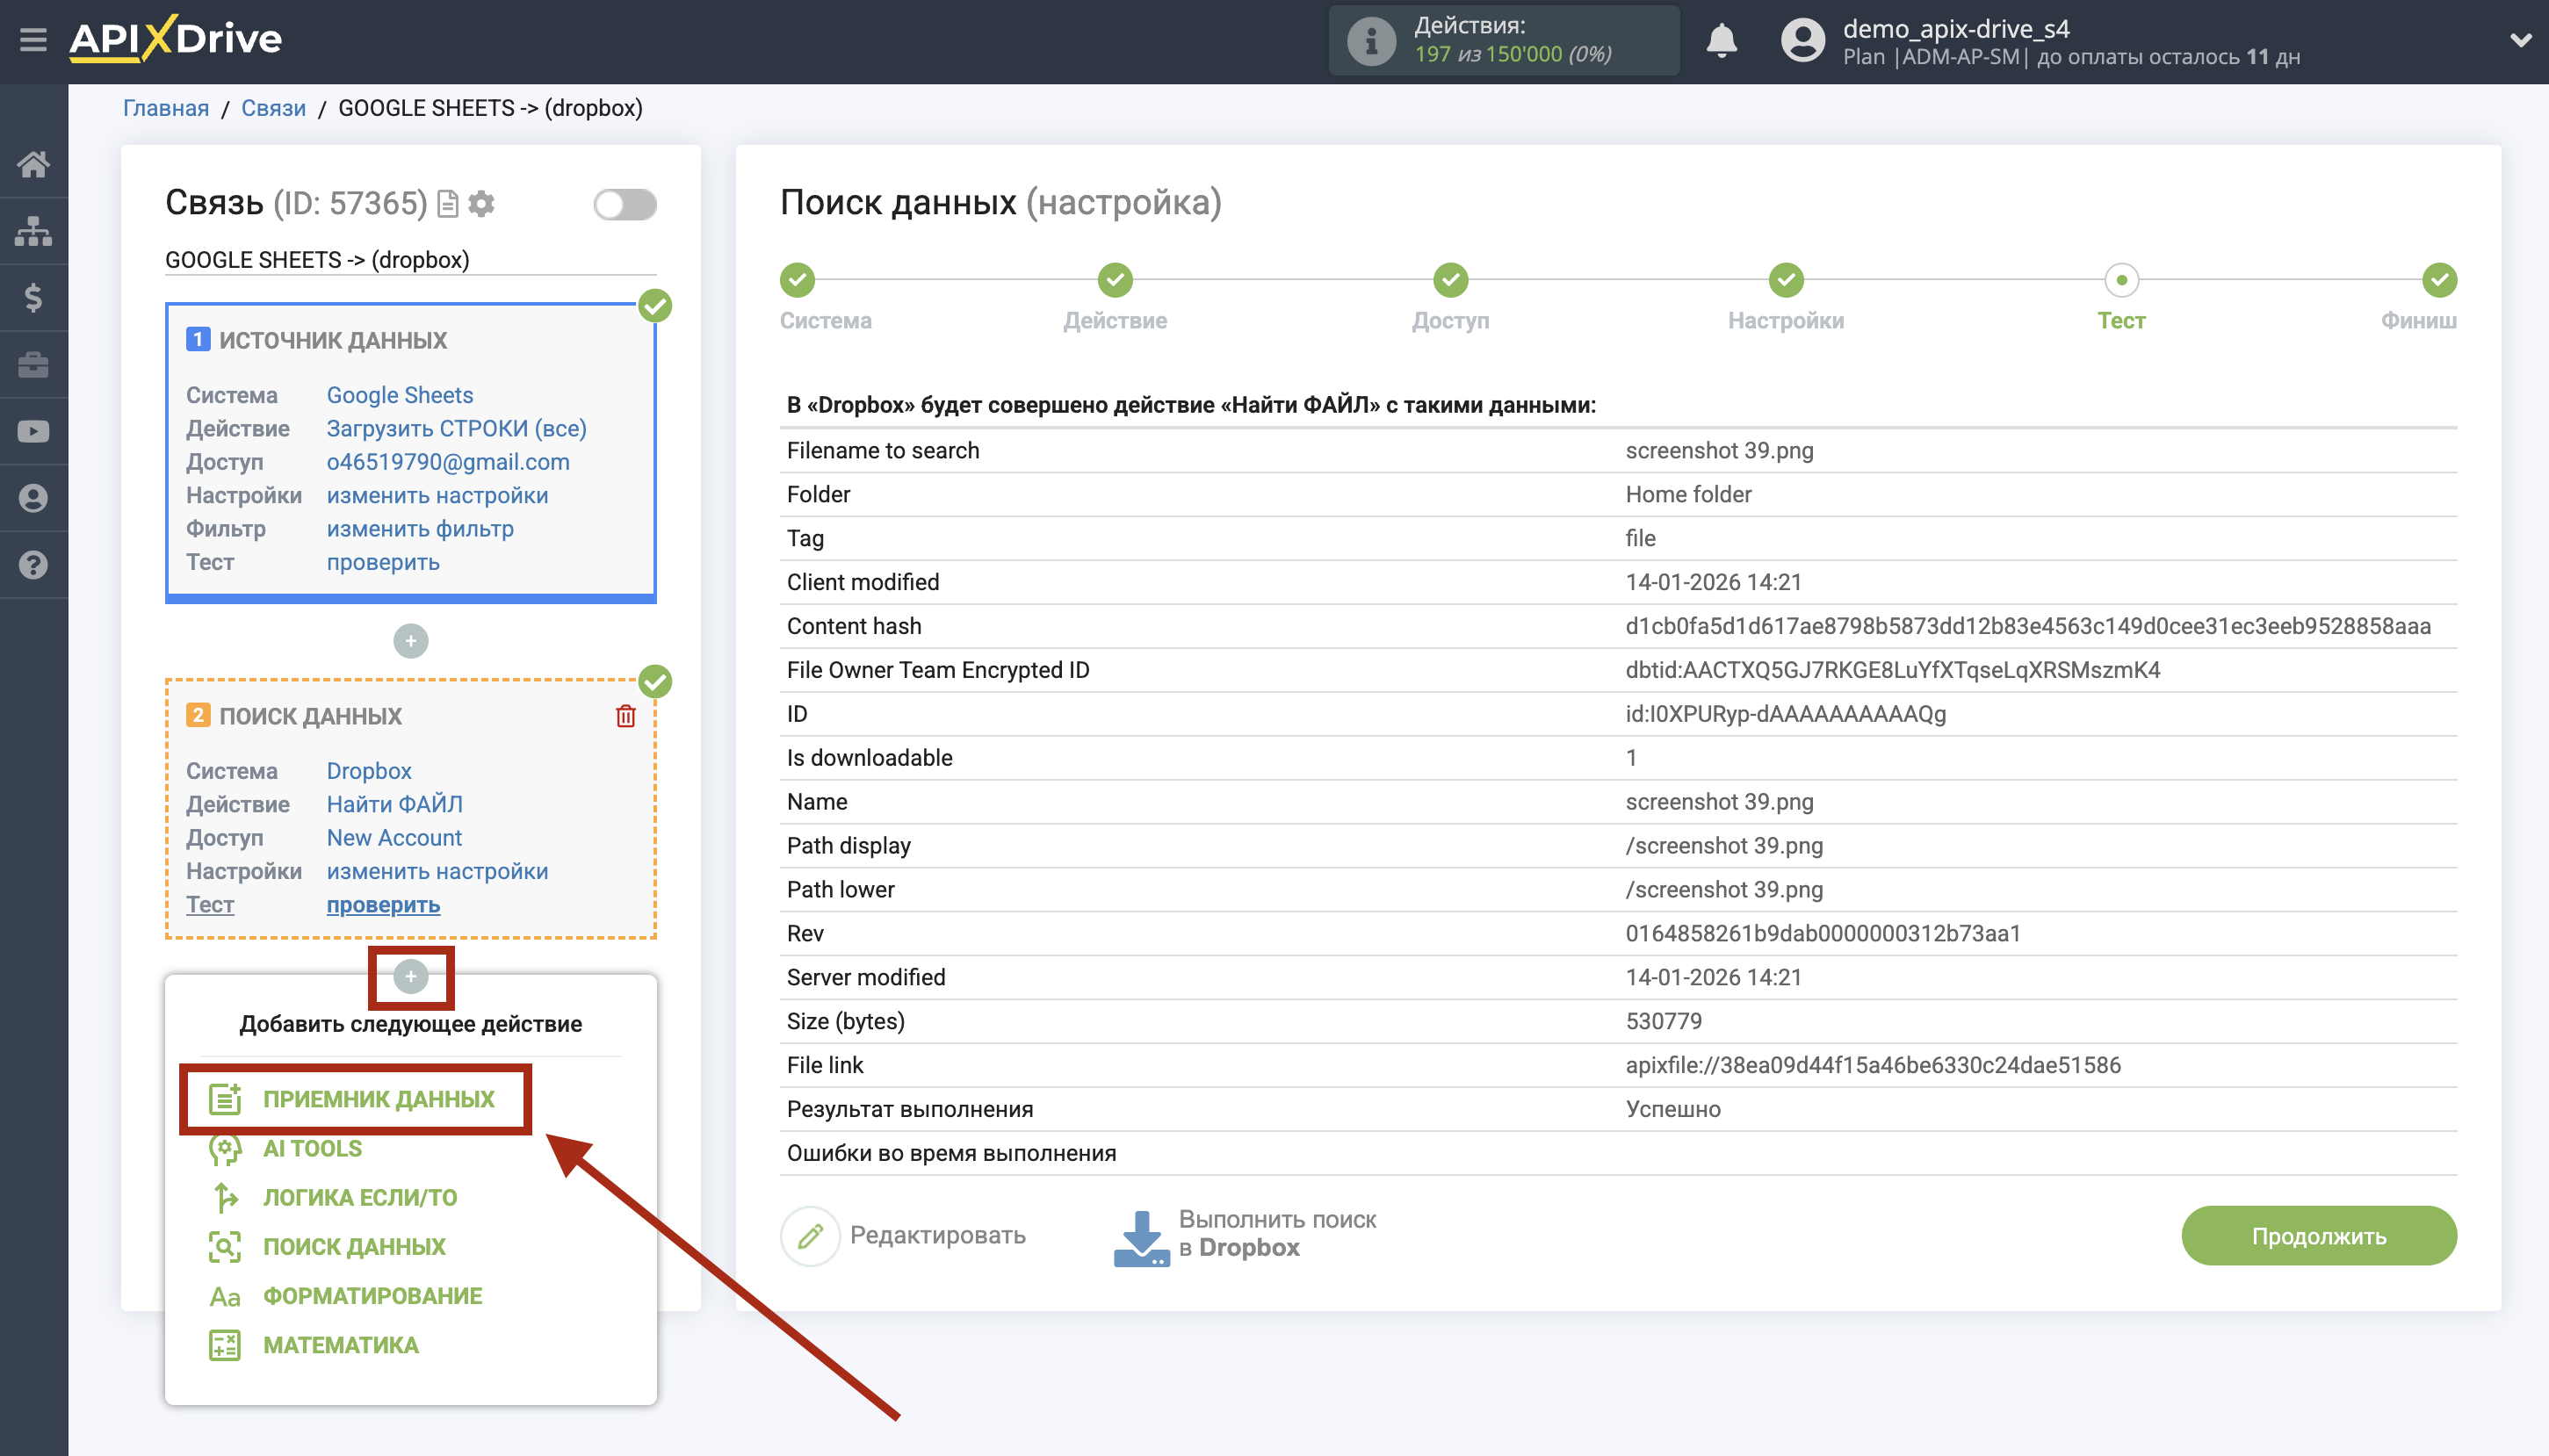Open connection settings gear icon

pyautogui.click(x=482, y=203)
